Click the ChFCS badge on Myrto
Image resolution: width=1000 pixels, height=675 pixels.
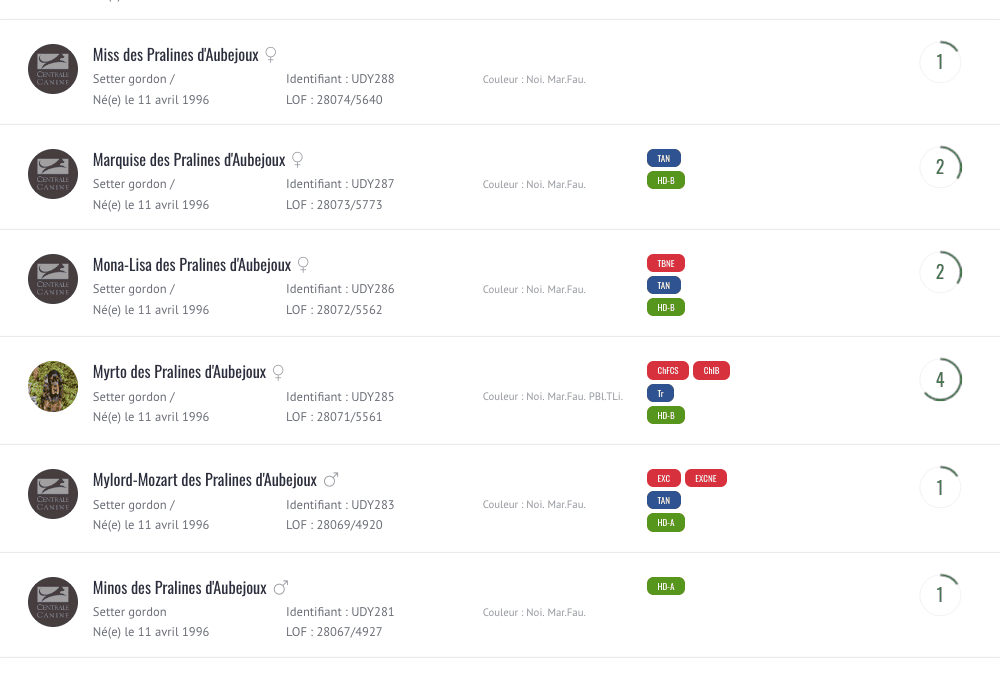[668, 371]
